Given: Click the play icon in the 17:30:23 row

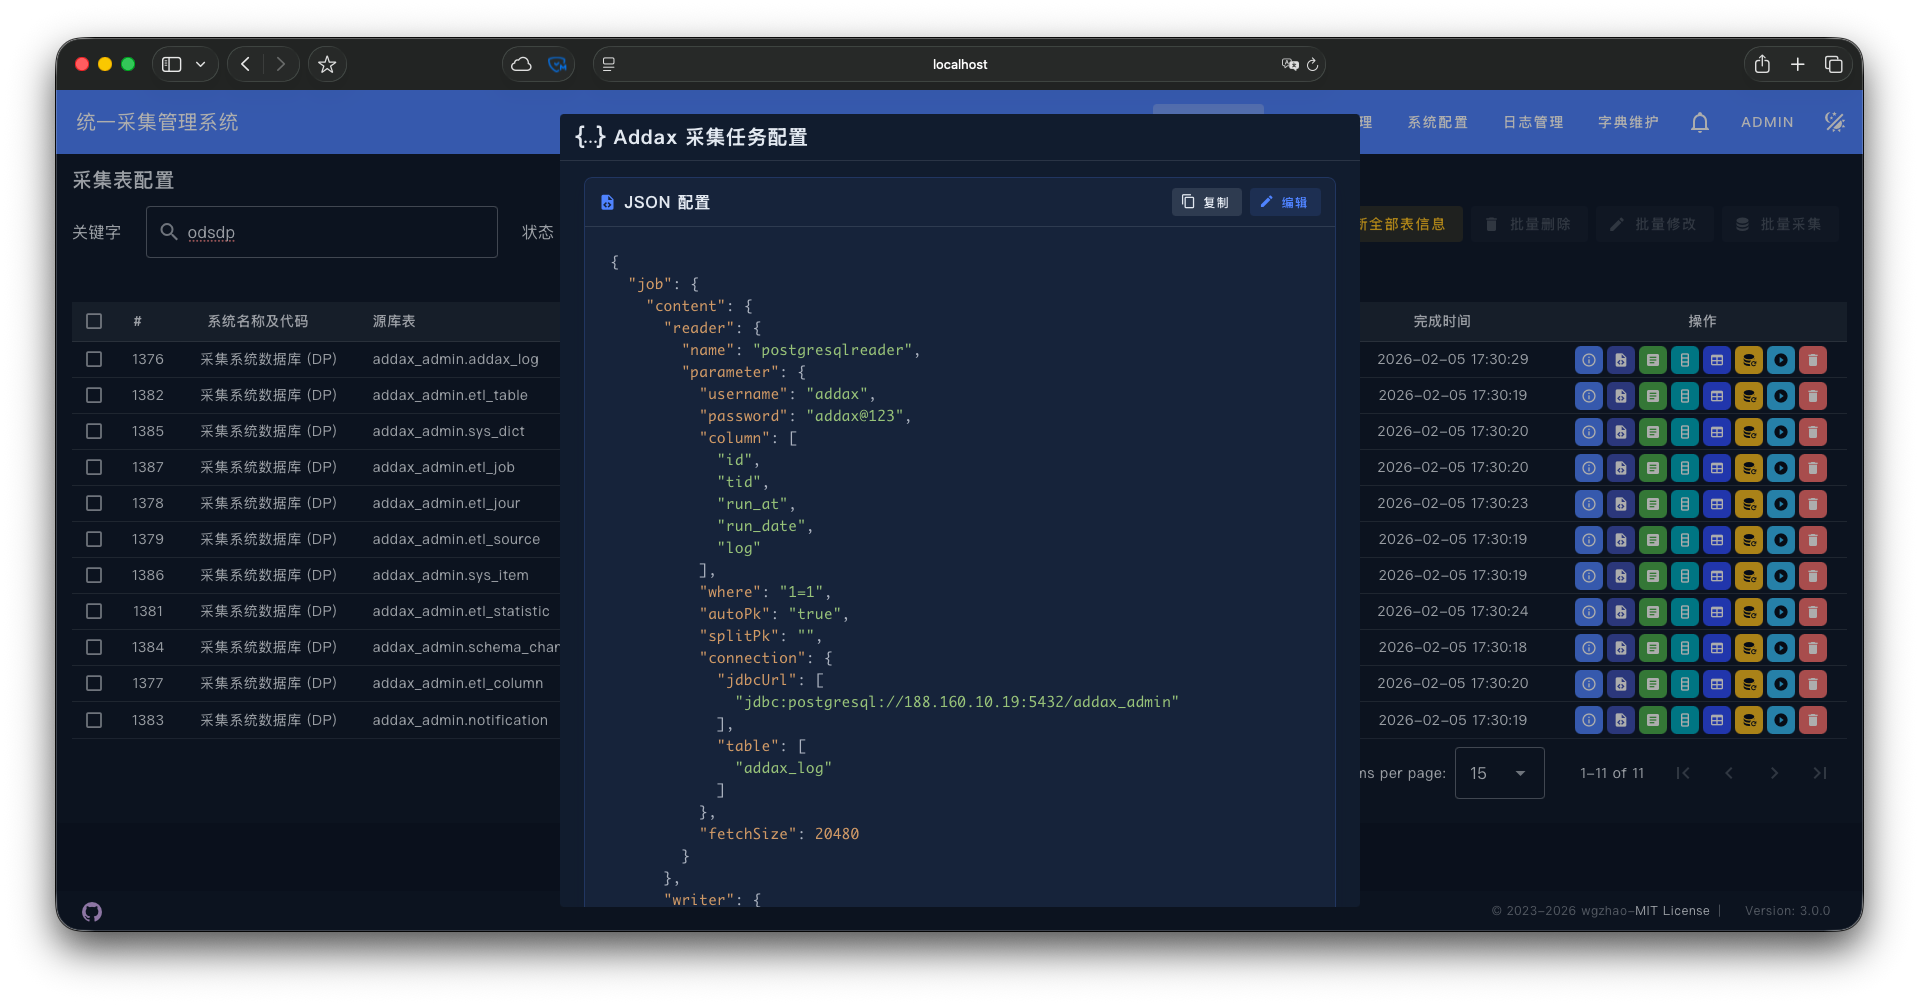Looking at the screenshot, I should [1780, 504].
